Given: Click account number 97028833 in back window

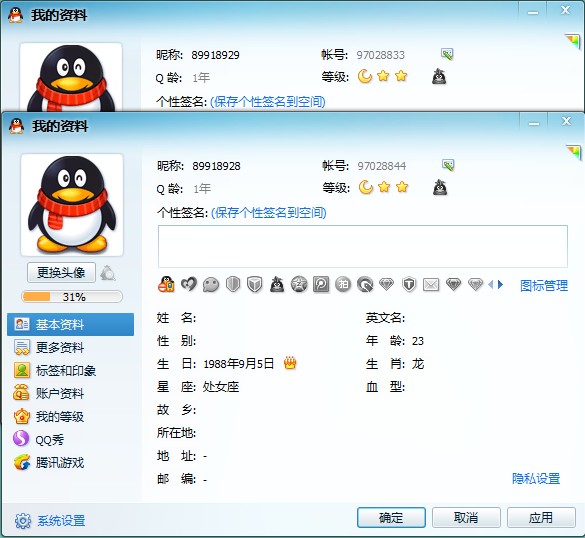Looking at the screenshot, I should pyautogui.click(x=381, y=55).
